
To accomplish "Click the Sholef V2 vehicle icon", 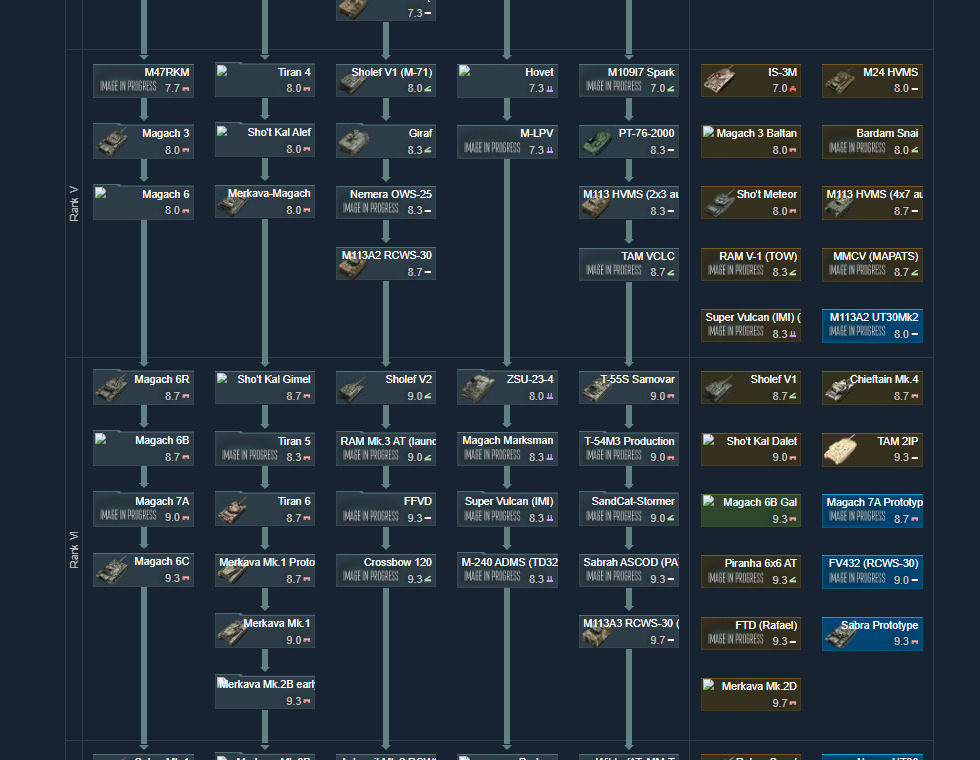I will point(352,389).
